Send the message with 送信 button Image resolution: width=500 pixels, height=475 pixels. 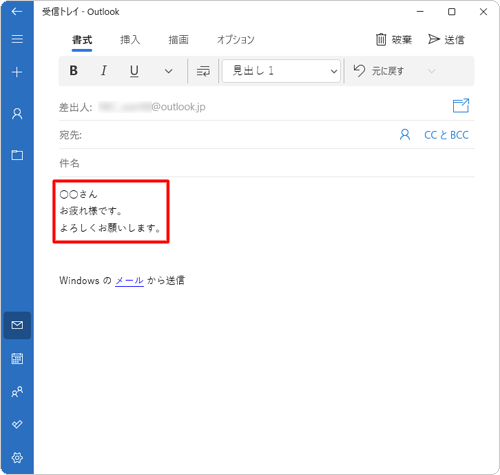[446, 40]
